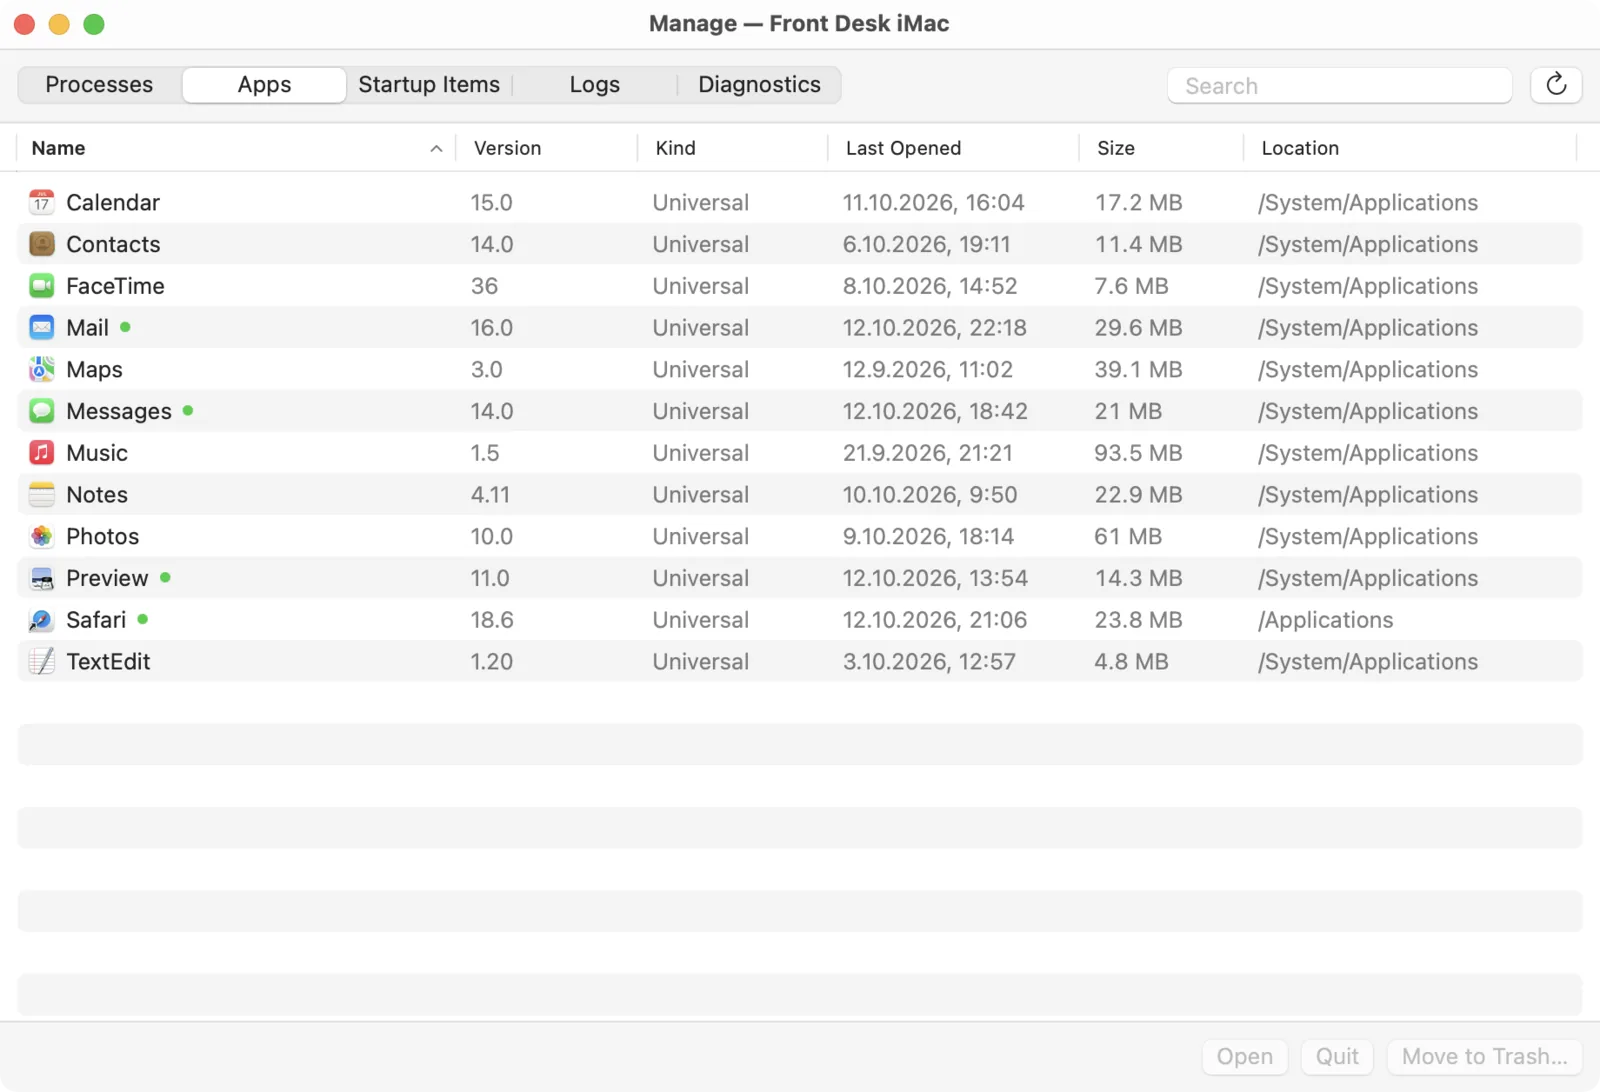The image size is (1600, 1092).
Task: Click the Preview app icon
Action: [41, 578]
